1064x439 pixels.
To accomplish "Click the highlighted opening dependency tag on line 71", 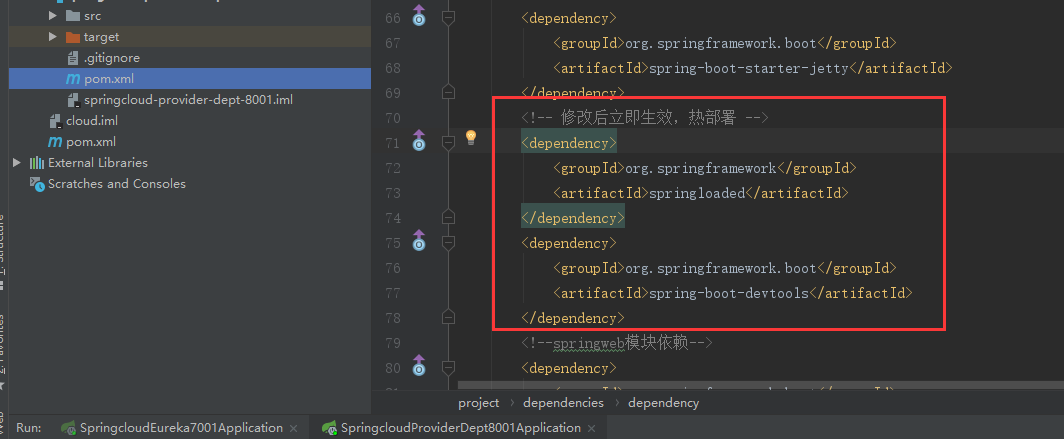I will tap(569, 143).
